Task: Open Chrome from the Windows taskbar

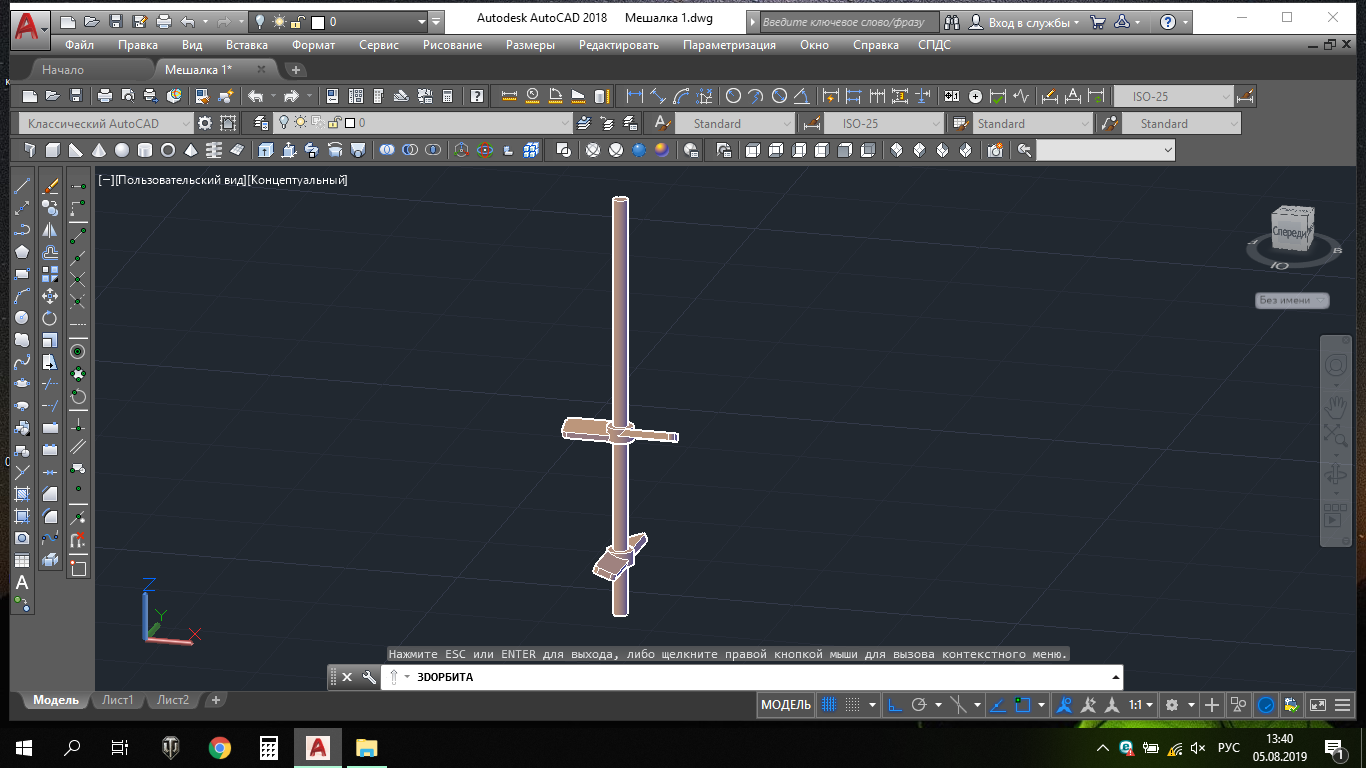Action: click(220, 748)
